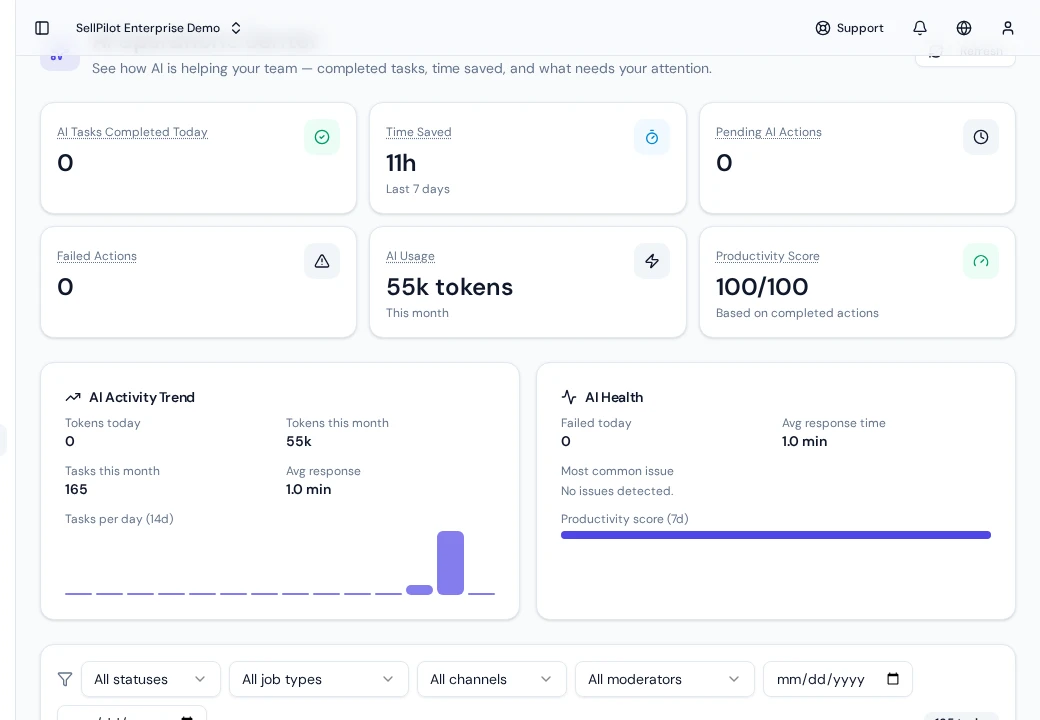1040x720 pixels.
Task: Open Support link in header
Action: [850, 28]
